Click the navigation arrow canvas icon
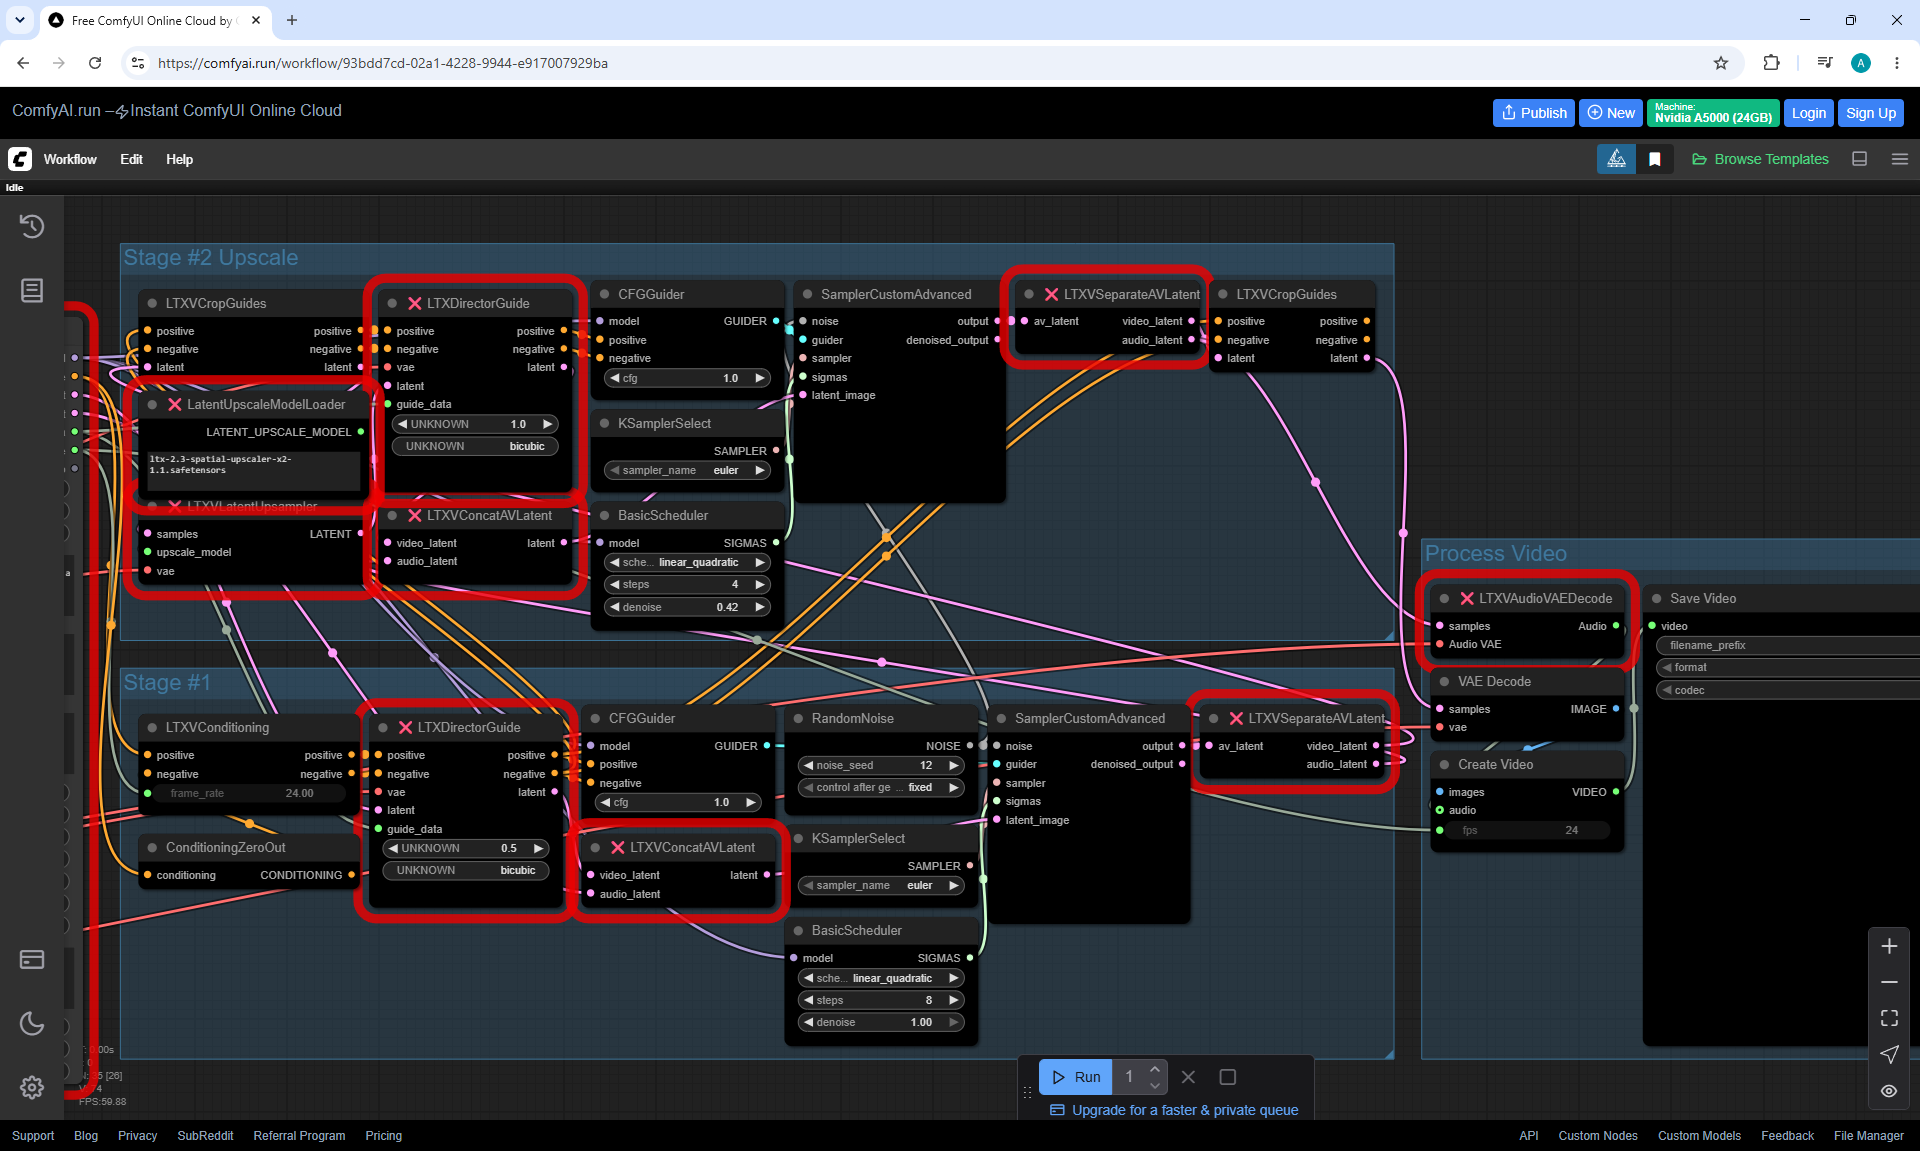 1889,1054
